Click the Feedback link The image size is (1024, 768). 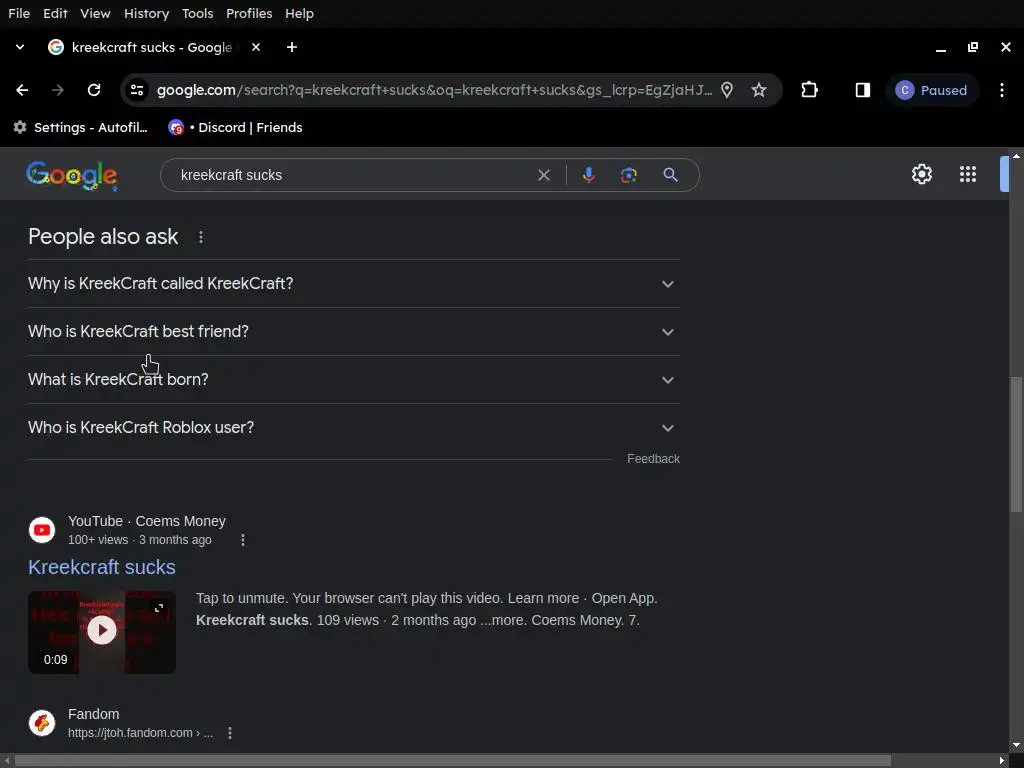(653, 458)
